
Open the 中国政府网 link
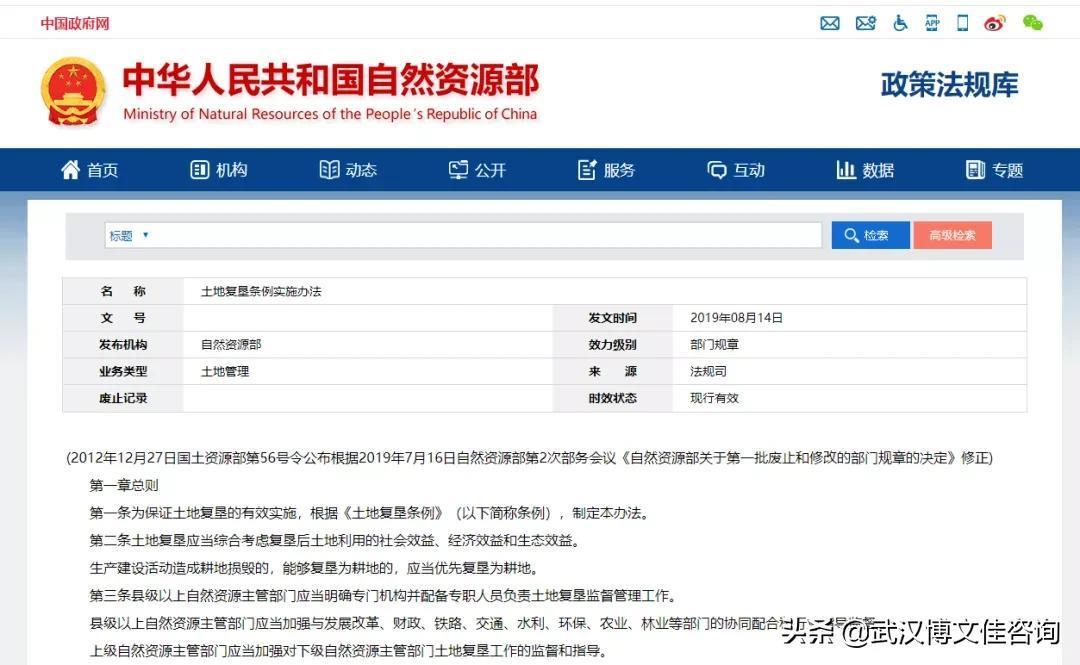click(x=74, y=23)
